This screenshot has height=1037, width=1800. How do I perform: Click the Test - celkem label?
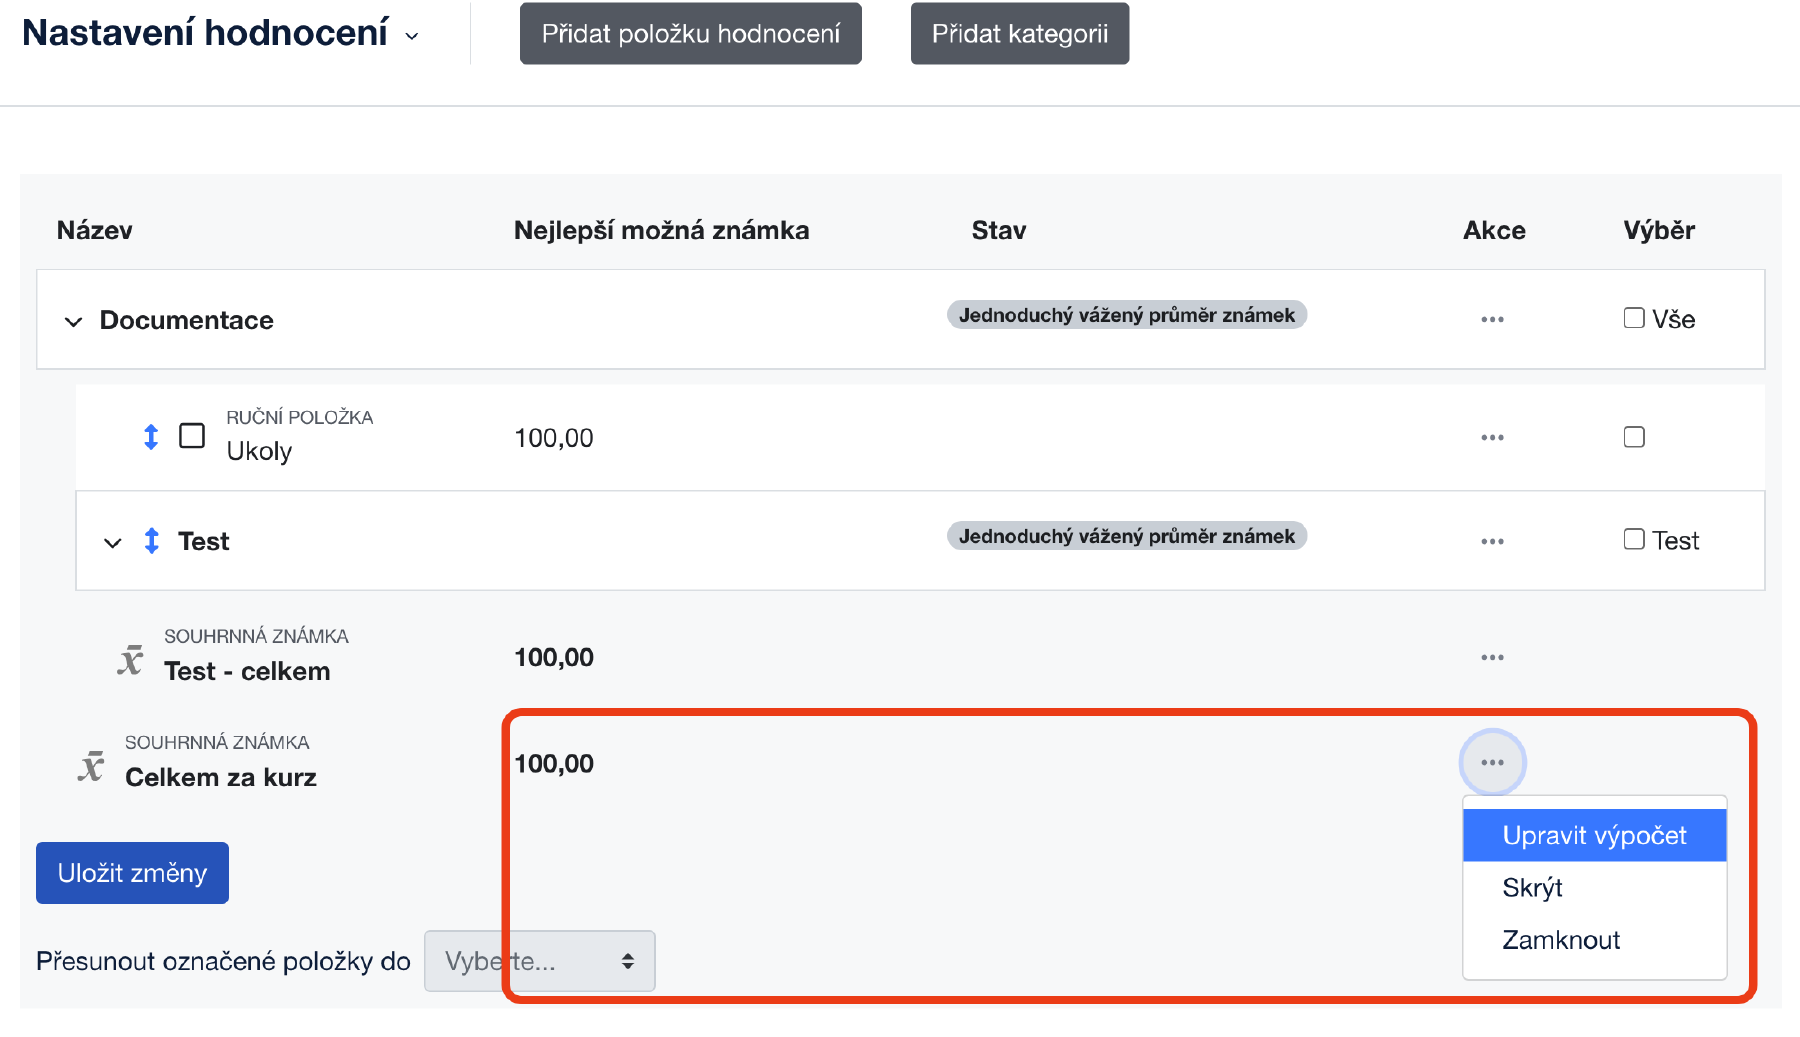click(247, 671)
